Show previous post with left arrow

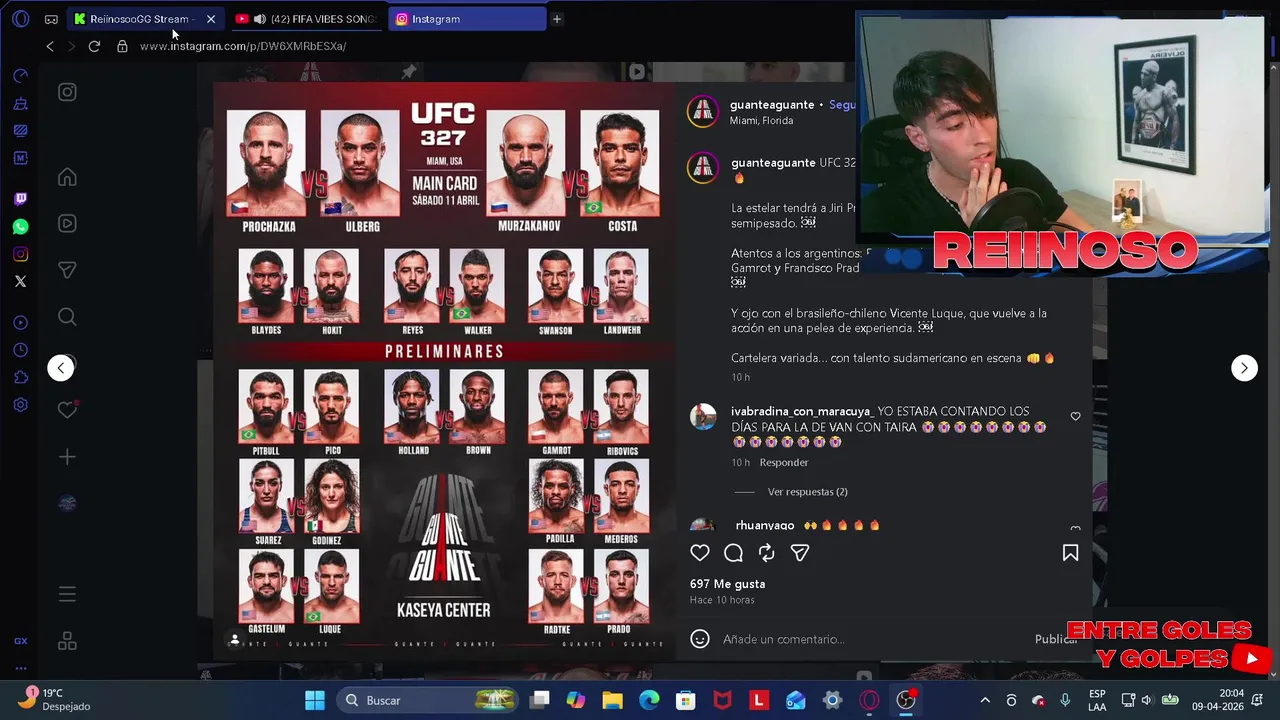pyautogui.click(x=61, y=368)
